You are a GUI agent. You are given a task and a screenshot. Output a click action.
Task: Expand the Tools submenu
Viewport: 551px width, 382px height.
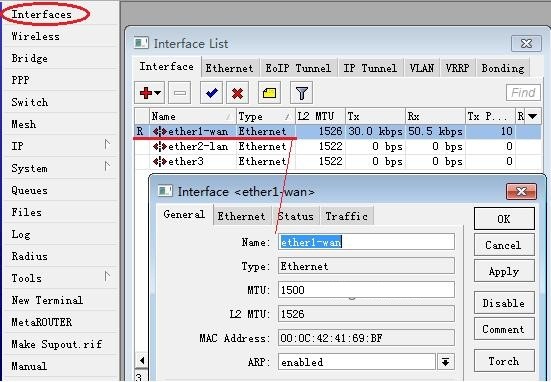pos(108,276)
